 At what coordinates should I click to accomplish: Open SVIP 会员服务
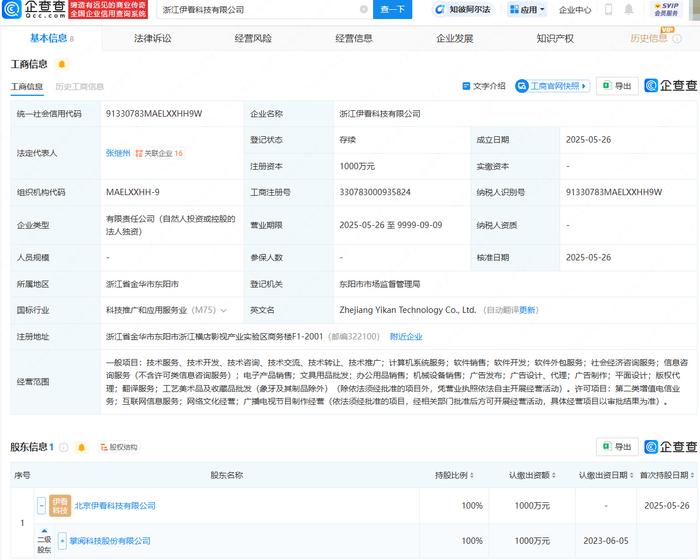(666, 9)
